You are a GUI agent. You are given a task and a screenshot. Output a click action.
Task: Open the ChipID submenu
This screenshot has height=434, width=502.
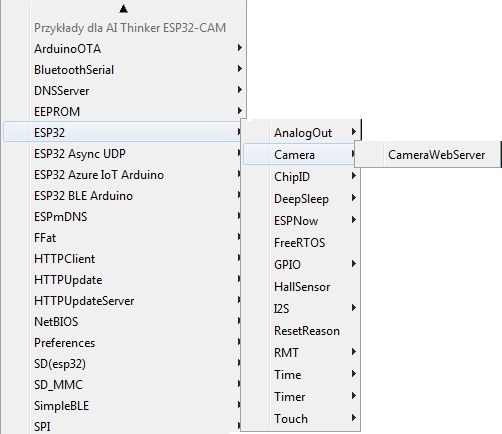click(301, 177)
